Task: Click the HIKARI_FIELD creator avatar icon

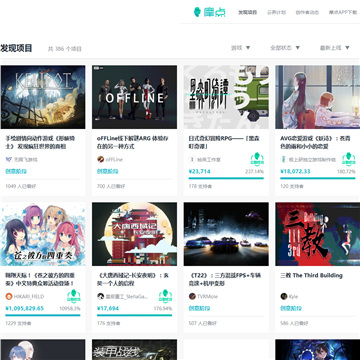Action: pos(9,296)
